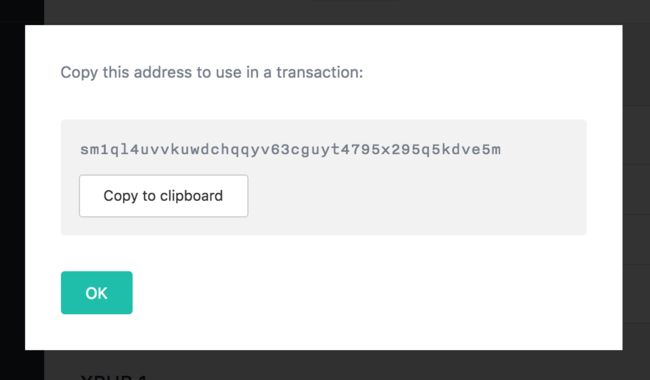The height and width of the screenshot is (380, 650).
Task: Click the 'Copy this address' instruction text
Action: [x=212, y=73]
